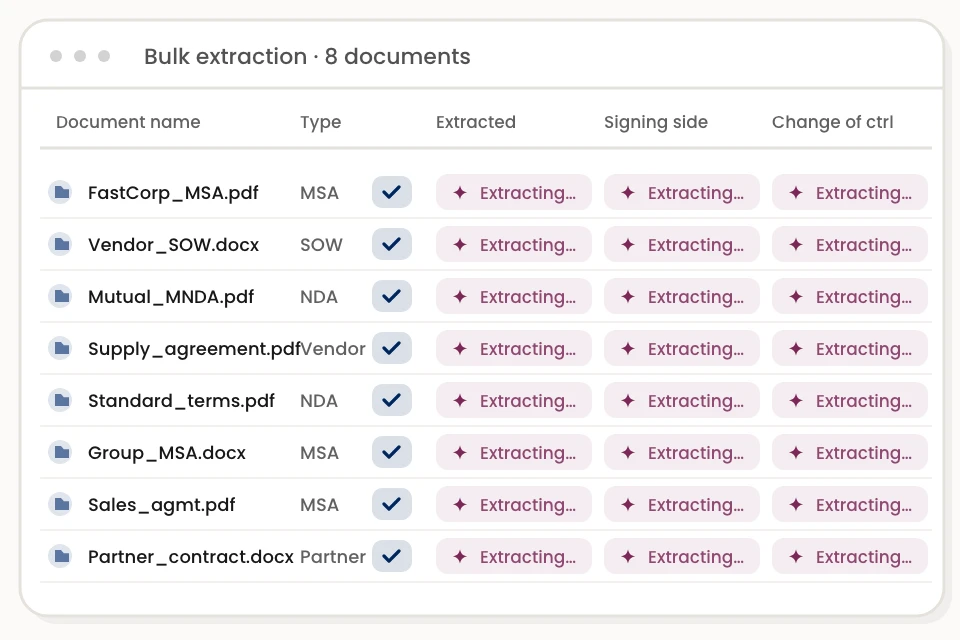This screenshot has width=960, height=640.
Task: Deselect the Standard_terms.pdf checkbox
Action: [392, 401]
